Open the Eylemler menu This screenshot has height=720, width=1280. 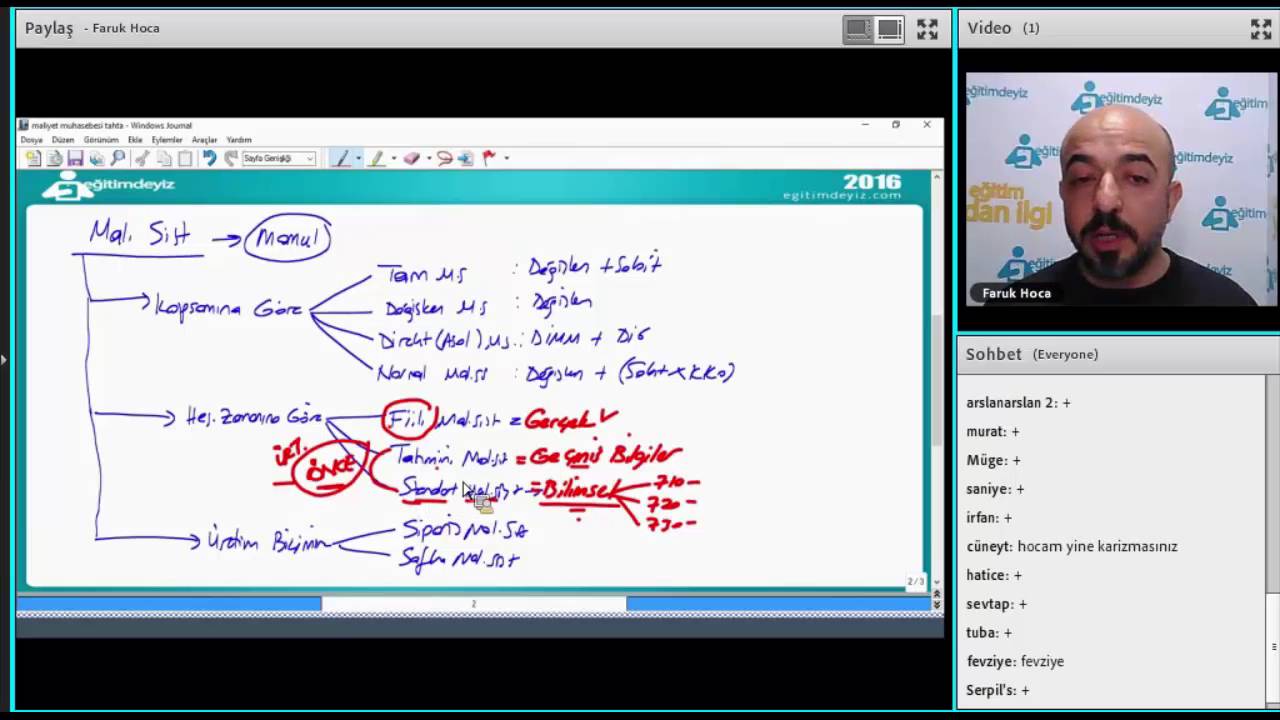tap(167, 140)
